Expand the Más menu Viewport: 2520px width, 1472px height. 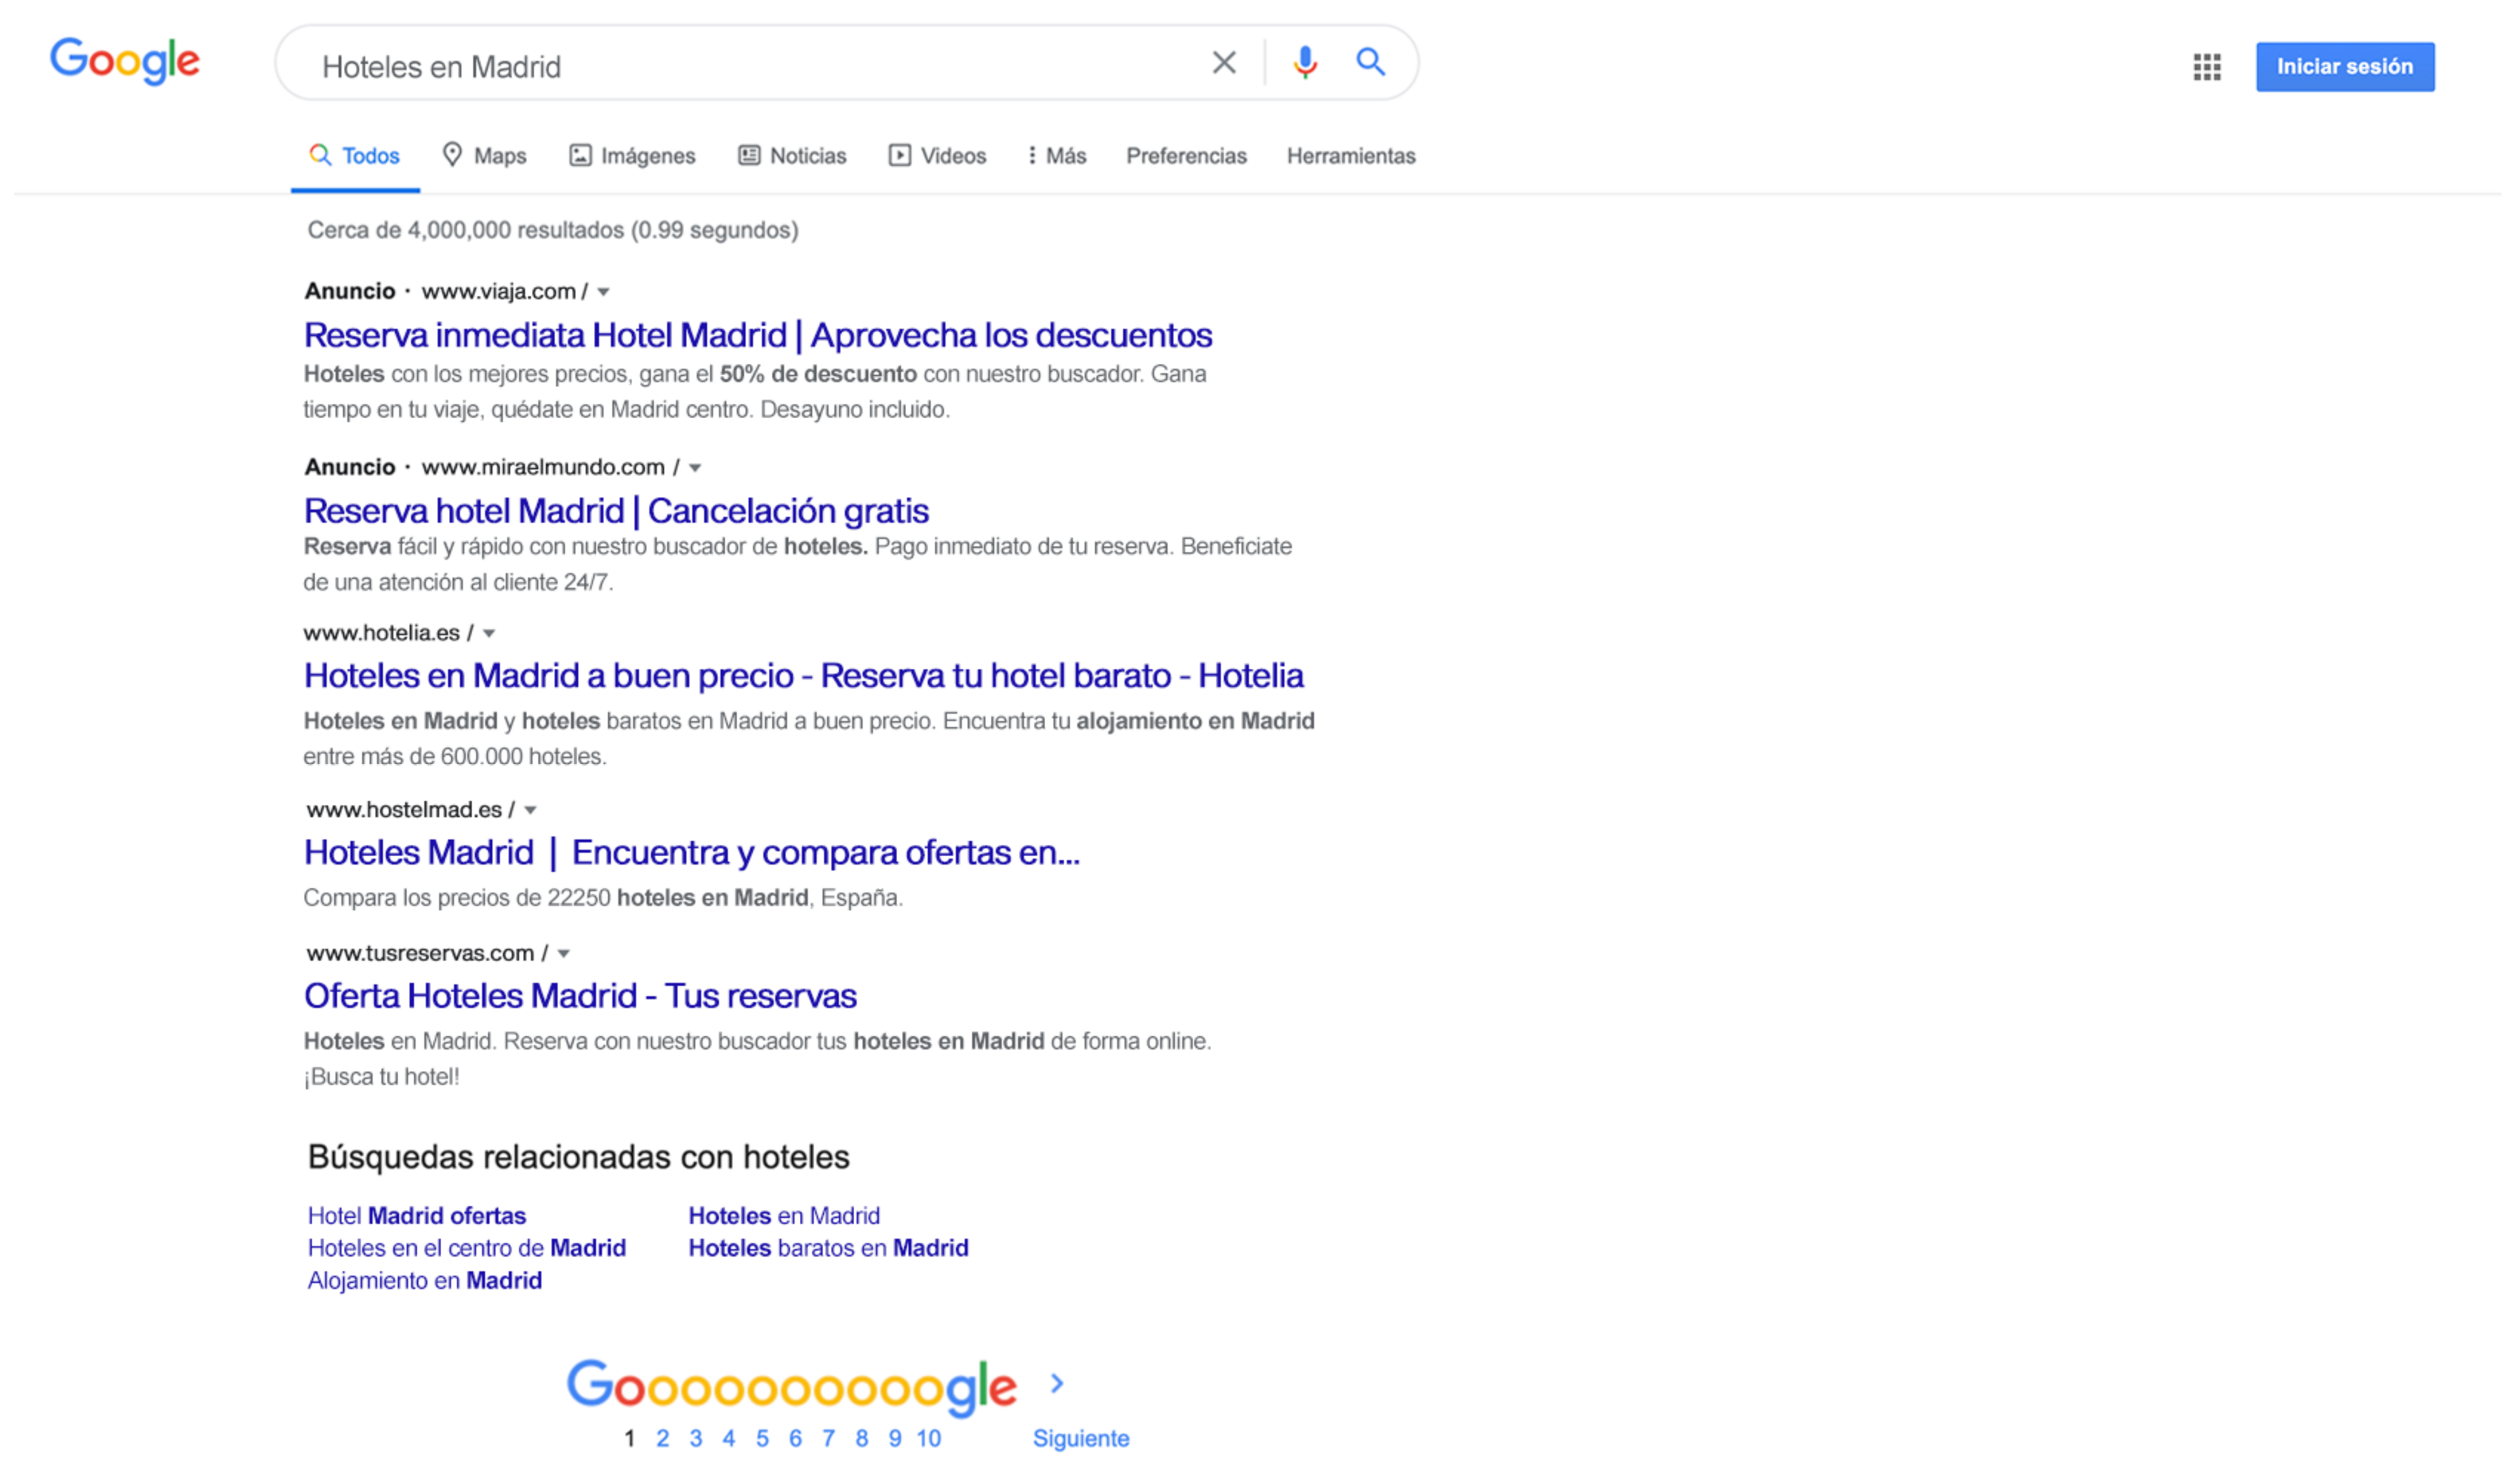(x=1057, y=156)
